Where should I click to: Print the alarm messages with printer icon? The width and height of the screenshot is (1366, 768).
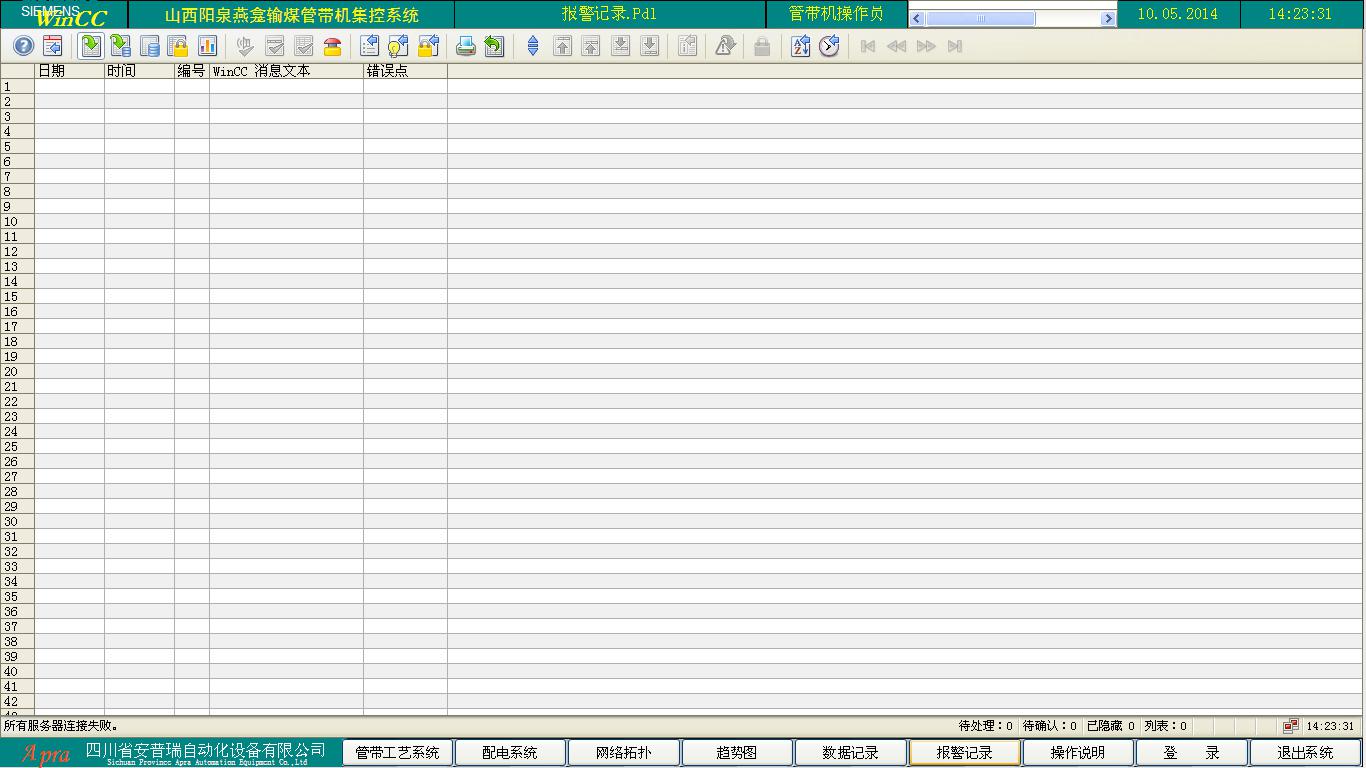[x=465, y=46]
